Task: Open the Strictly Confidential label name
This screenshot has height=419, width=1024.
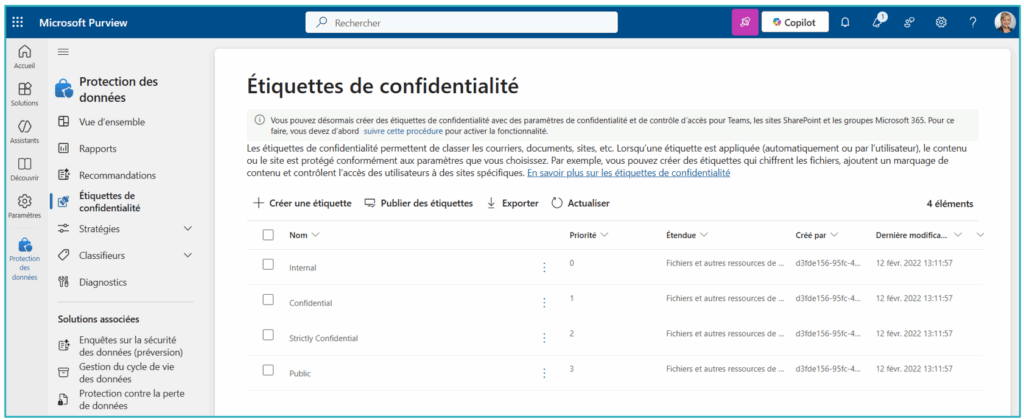Action: (x=323, y=338)
